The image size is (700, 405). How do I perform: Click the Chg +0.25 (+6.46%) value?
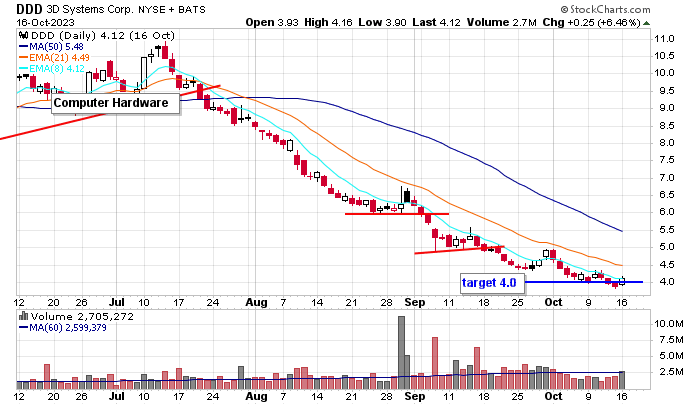(x=592, y=22)
